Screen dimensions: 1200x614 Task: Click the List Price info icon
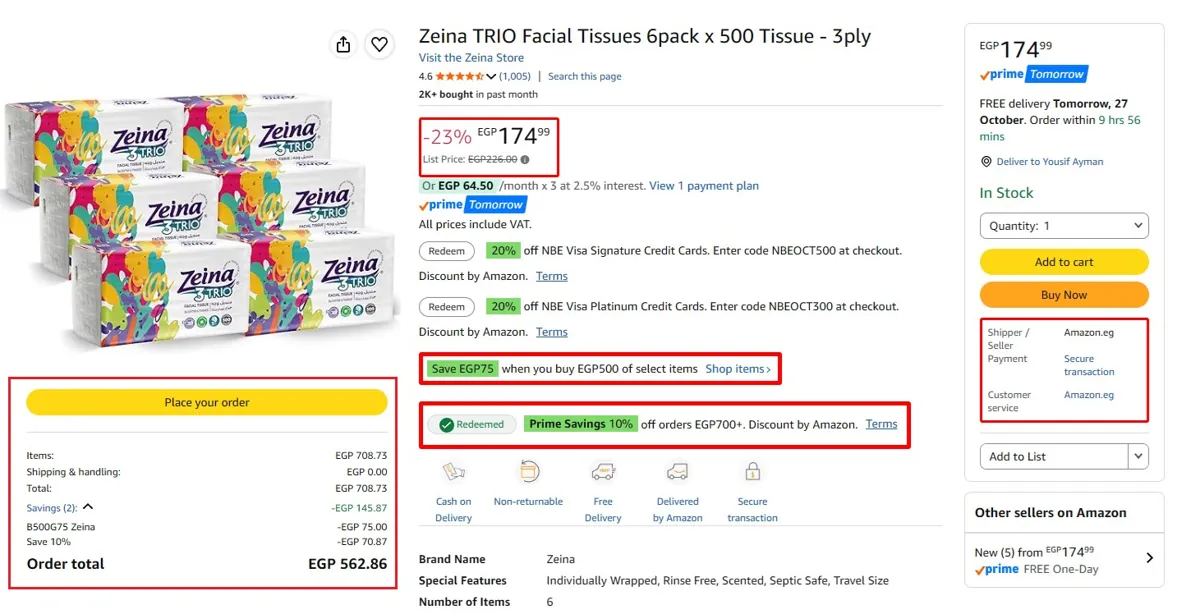click(x=525, y=159)
